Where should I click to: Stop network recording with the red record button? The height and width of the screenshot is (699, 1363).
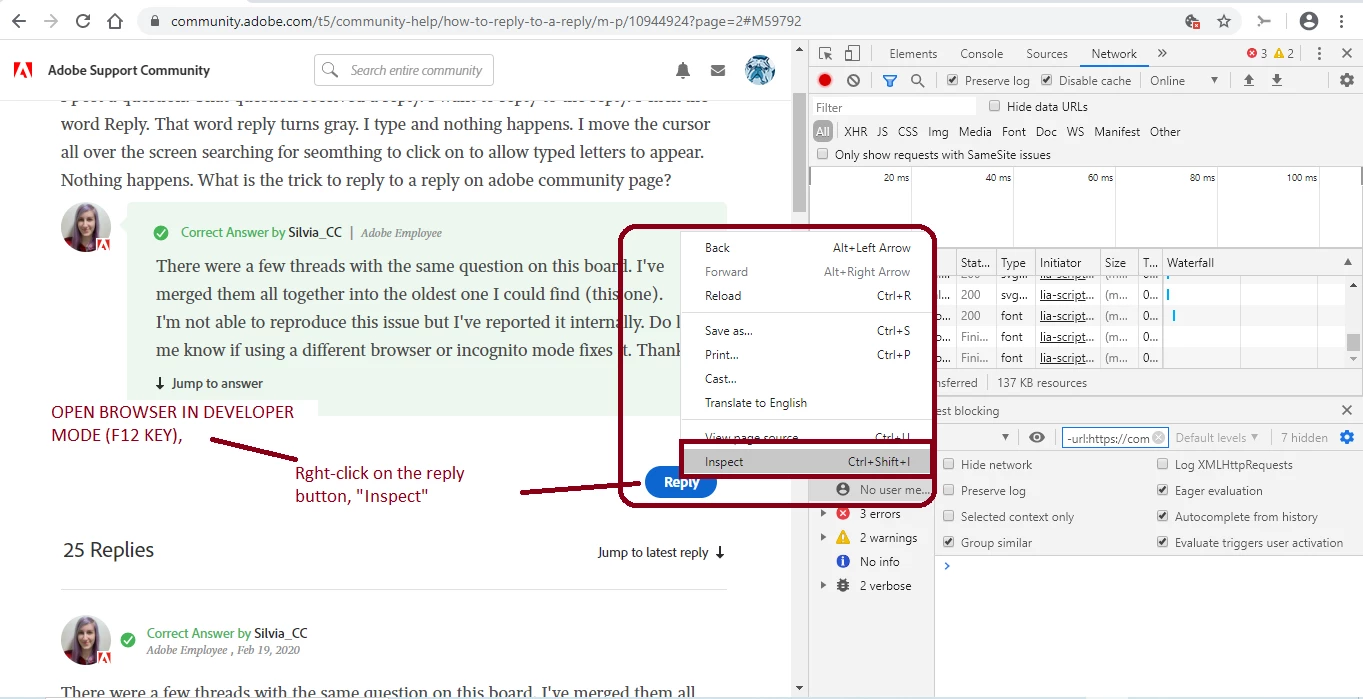pos(825,81)
